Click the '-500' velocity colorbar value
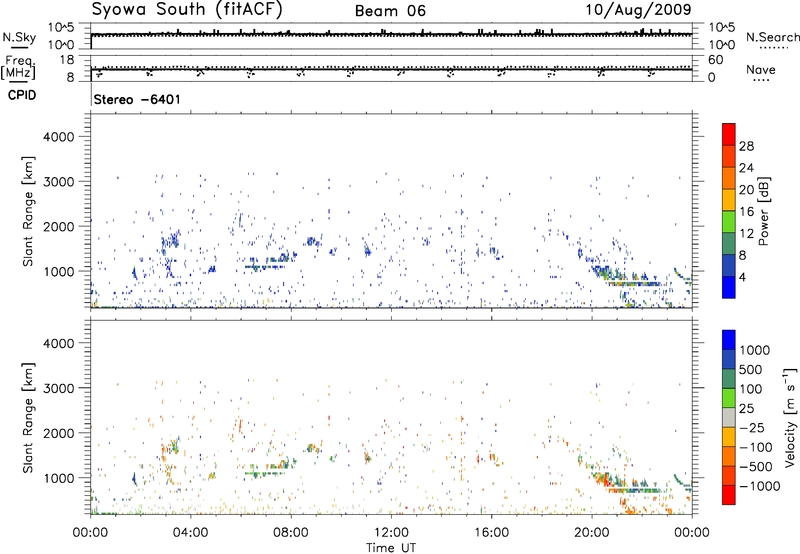 click(755, 467)
